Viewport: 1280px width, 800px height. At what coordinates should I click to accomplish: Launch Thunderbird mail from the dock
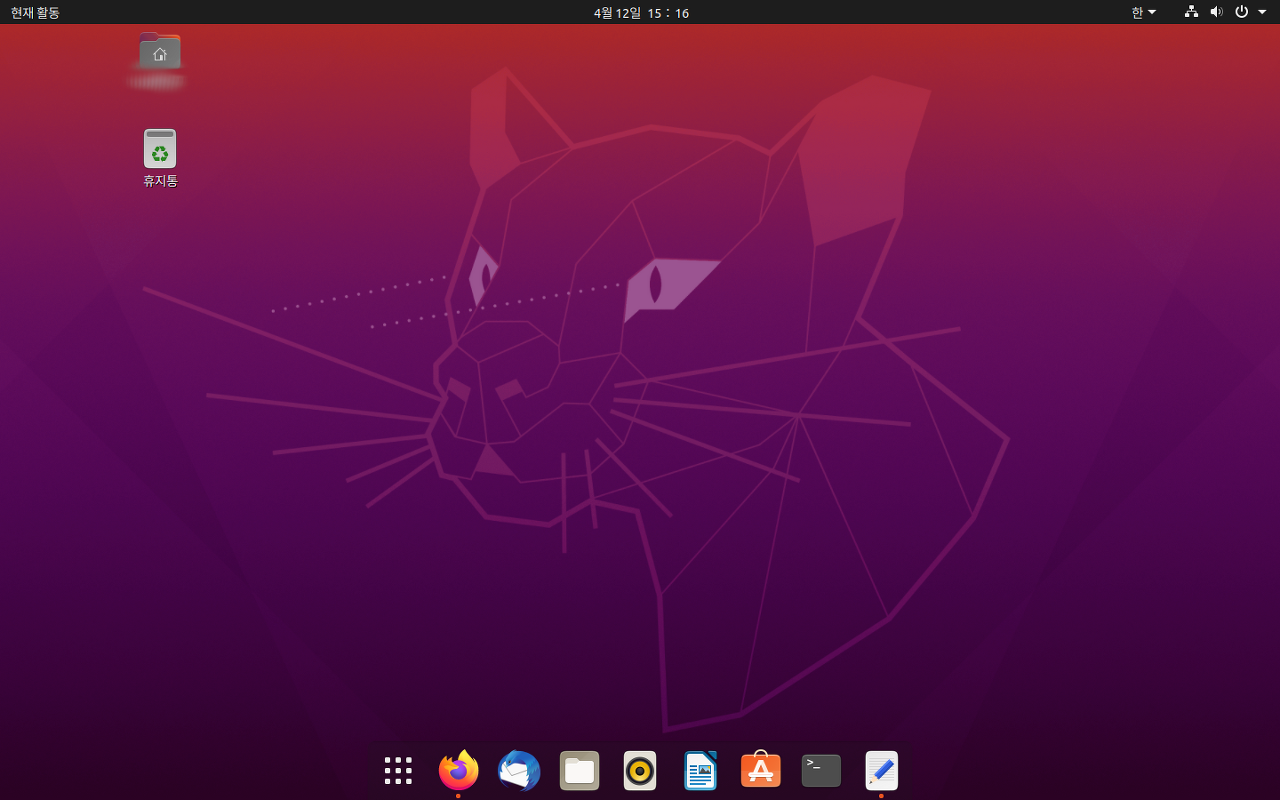[x=519, y=770]
